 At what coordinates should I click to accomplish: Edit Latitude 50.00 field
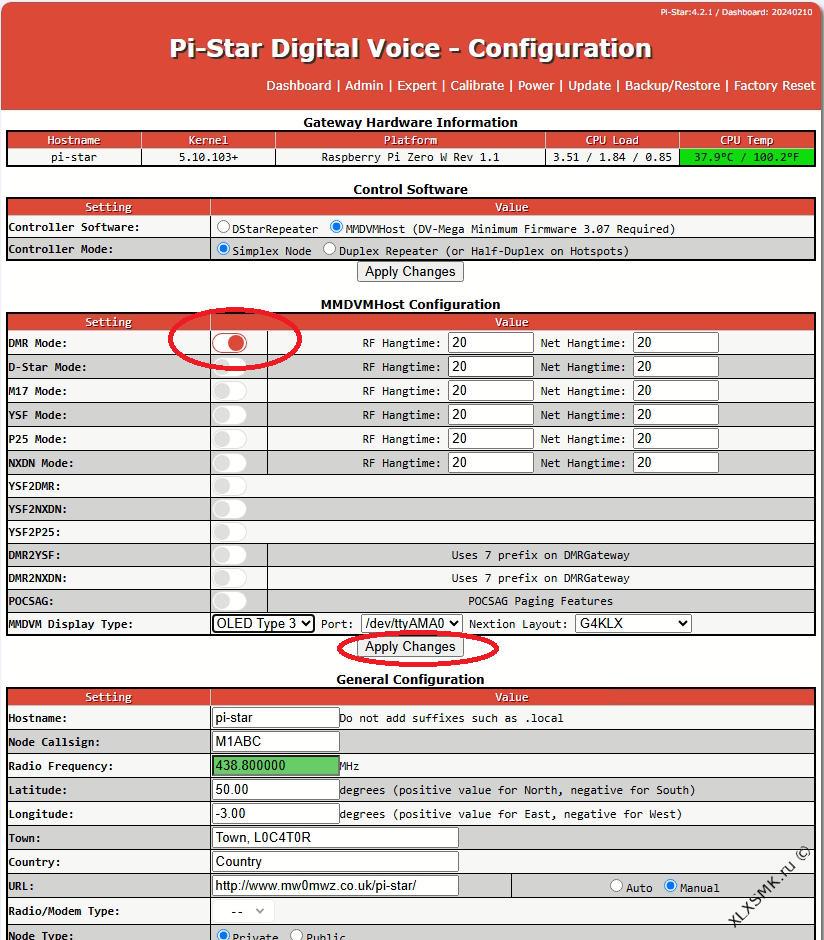point(276,790)
